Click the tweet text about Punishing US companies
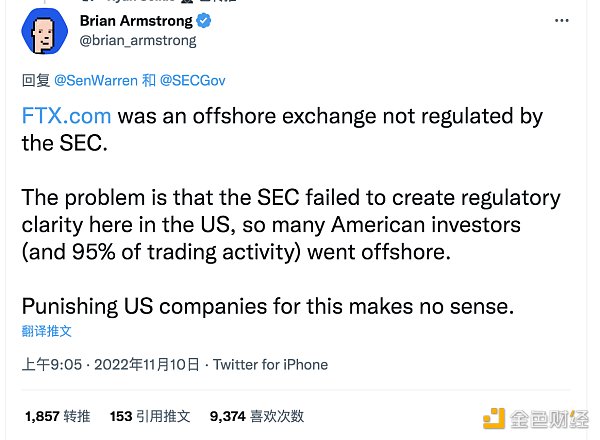The height and width of the screenshot is (440, 600). pyautogui.click(x=268, y=306)
